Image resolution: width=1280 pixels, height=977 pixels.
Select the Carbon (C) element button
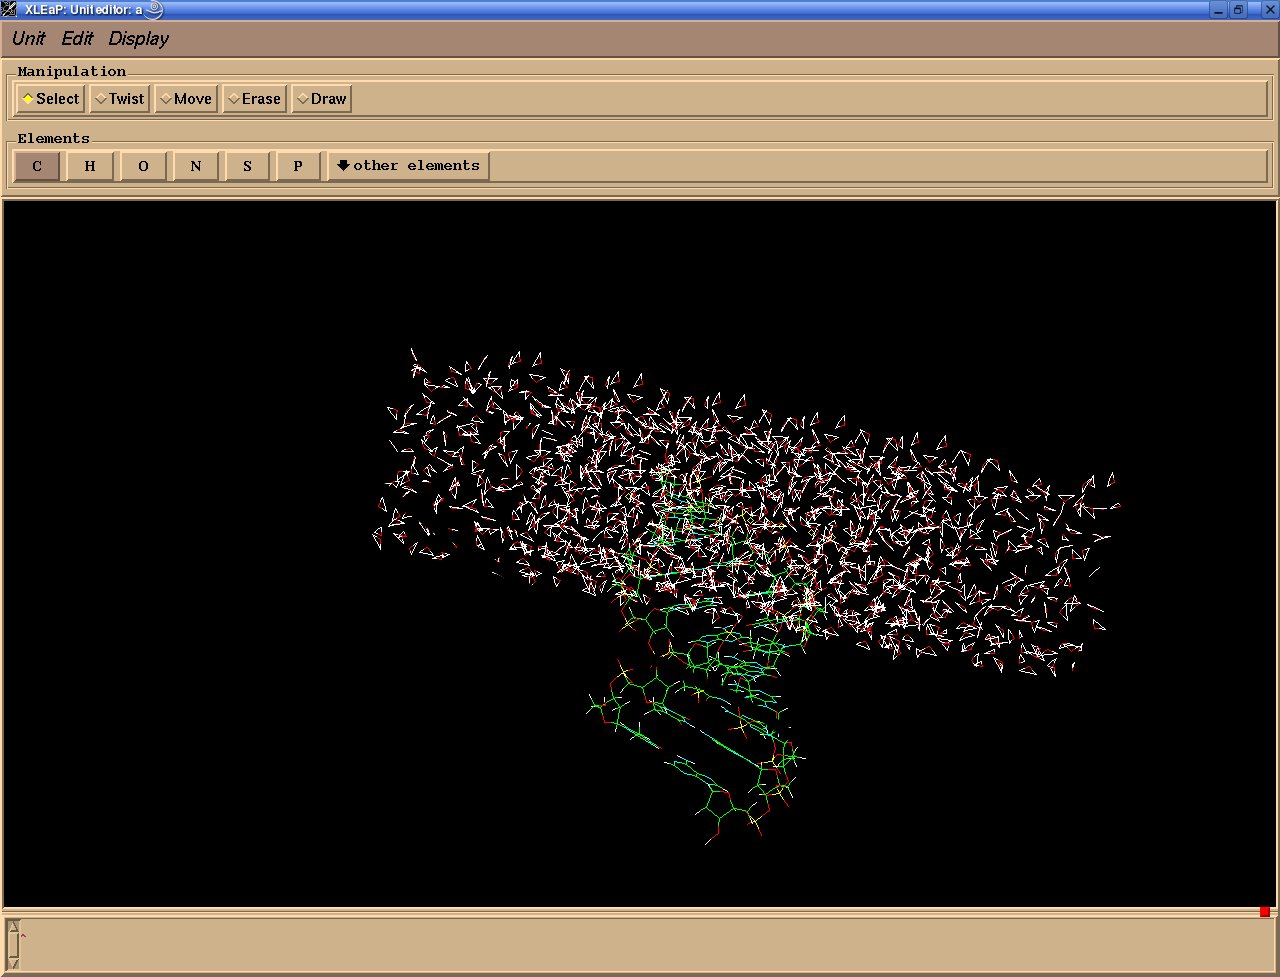pos(37,166)
